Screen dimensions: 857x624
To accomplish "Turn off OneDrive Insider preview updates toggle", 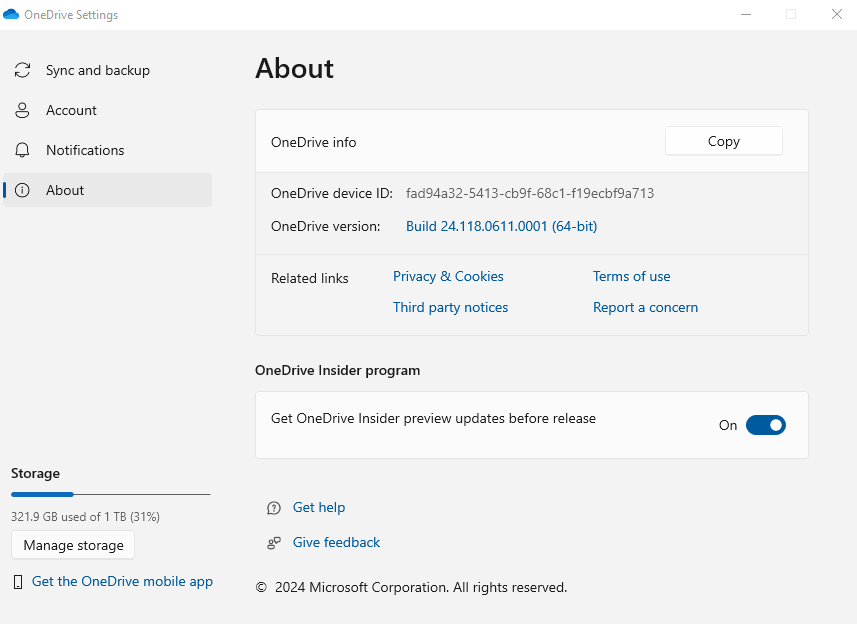I will [766, 425].
